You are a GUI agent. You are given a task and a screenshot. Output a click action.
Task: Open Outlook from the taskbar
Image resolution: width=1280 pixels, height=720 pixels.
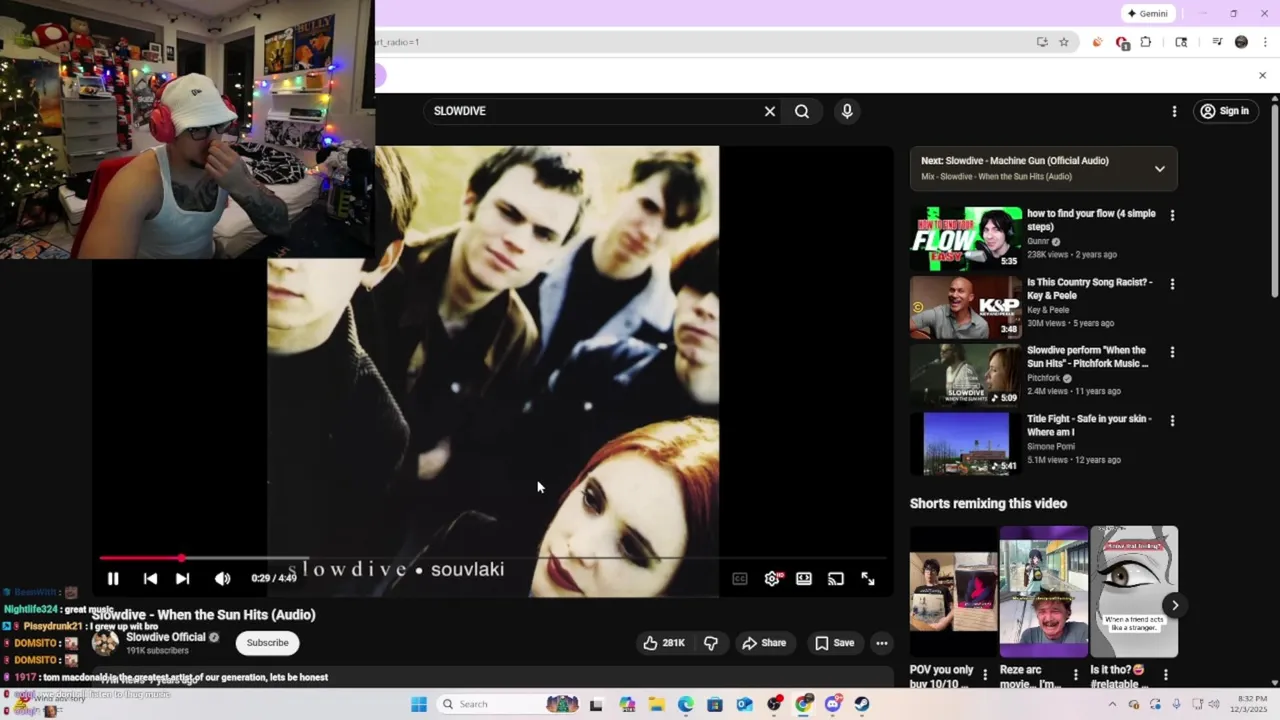pos(745,704)
